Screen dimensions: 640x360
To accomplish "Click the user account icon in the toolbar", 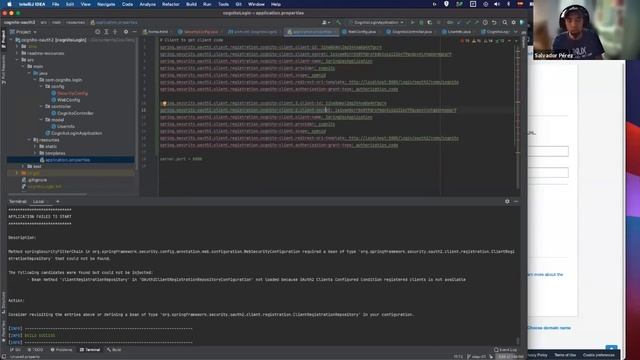I will [x=325, y=22].
